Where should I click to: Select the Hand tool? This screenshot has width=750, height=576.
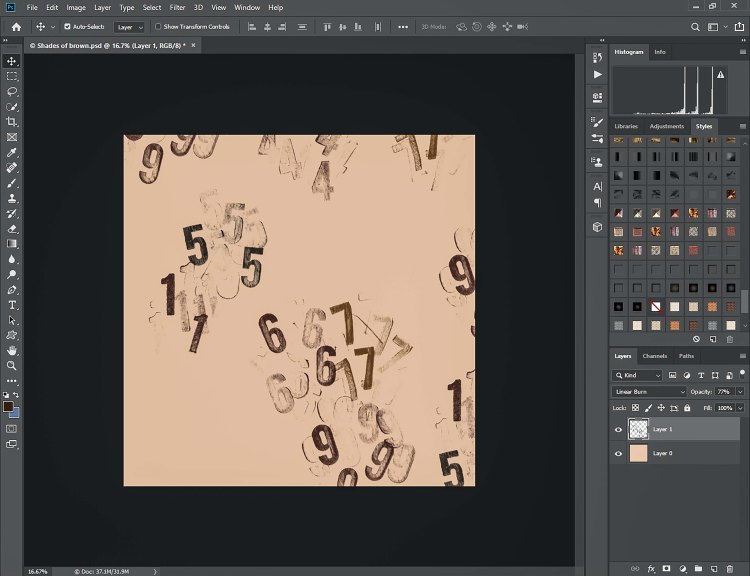point(12,351)
